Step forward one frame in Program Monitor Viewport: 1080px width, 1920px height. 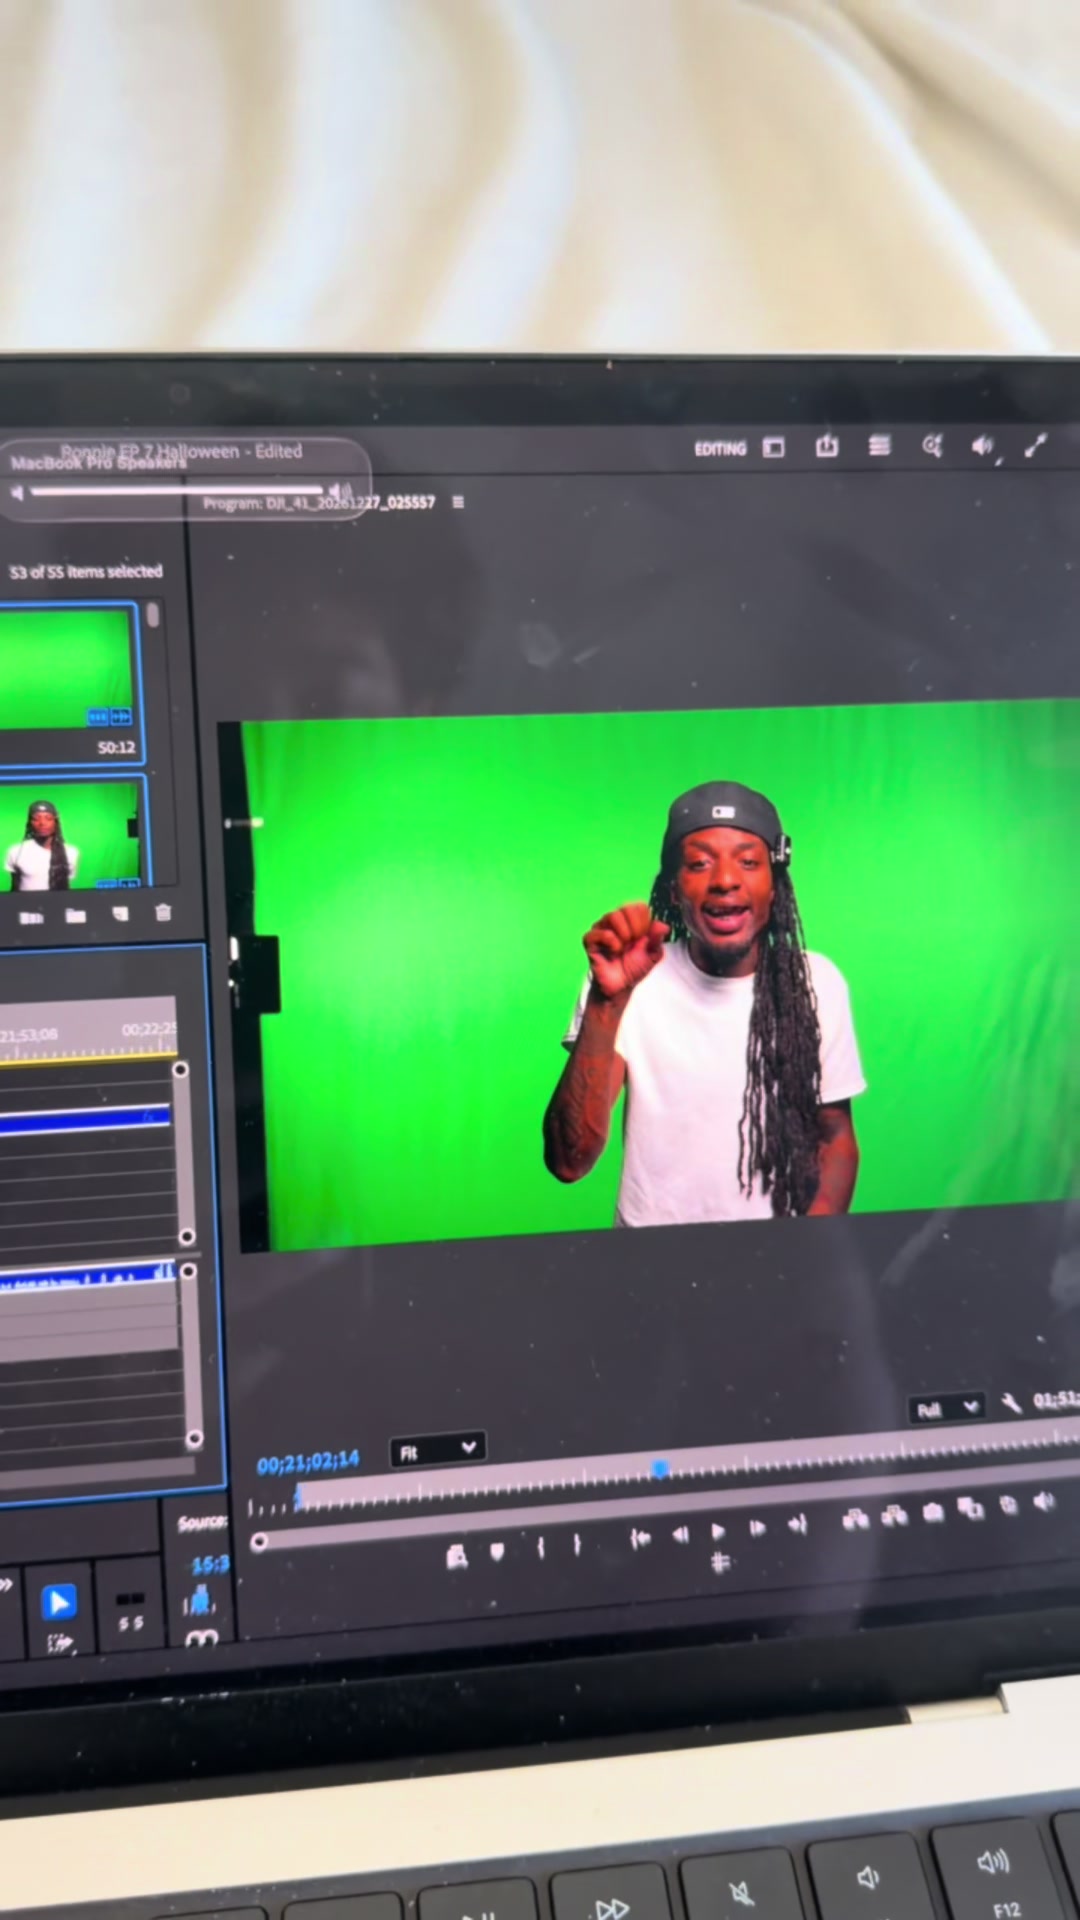pyautogui.click(x=757, y=1528)
